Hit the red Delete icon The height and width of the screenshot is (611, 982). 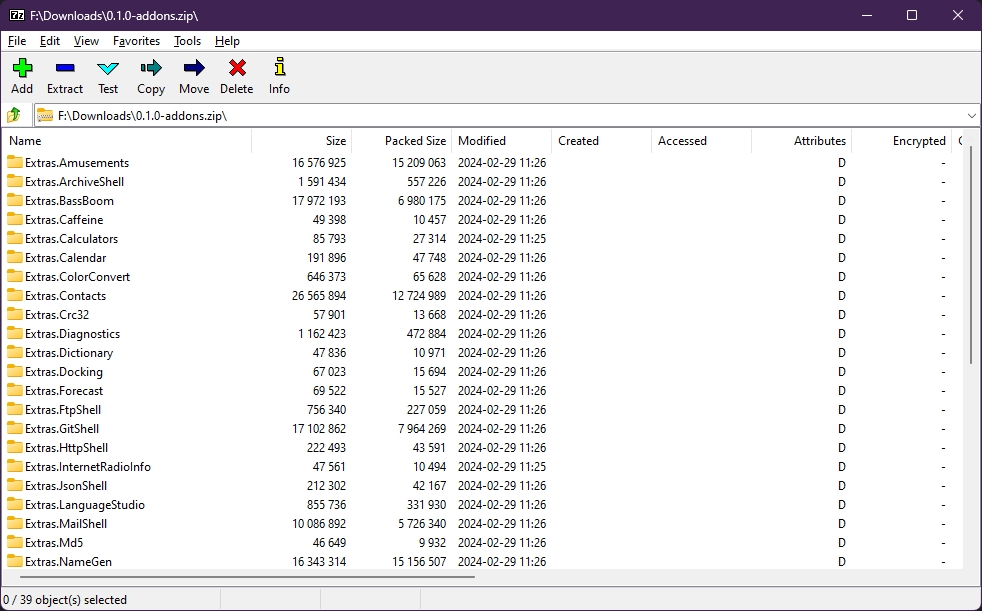[237, 68]
